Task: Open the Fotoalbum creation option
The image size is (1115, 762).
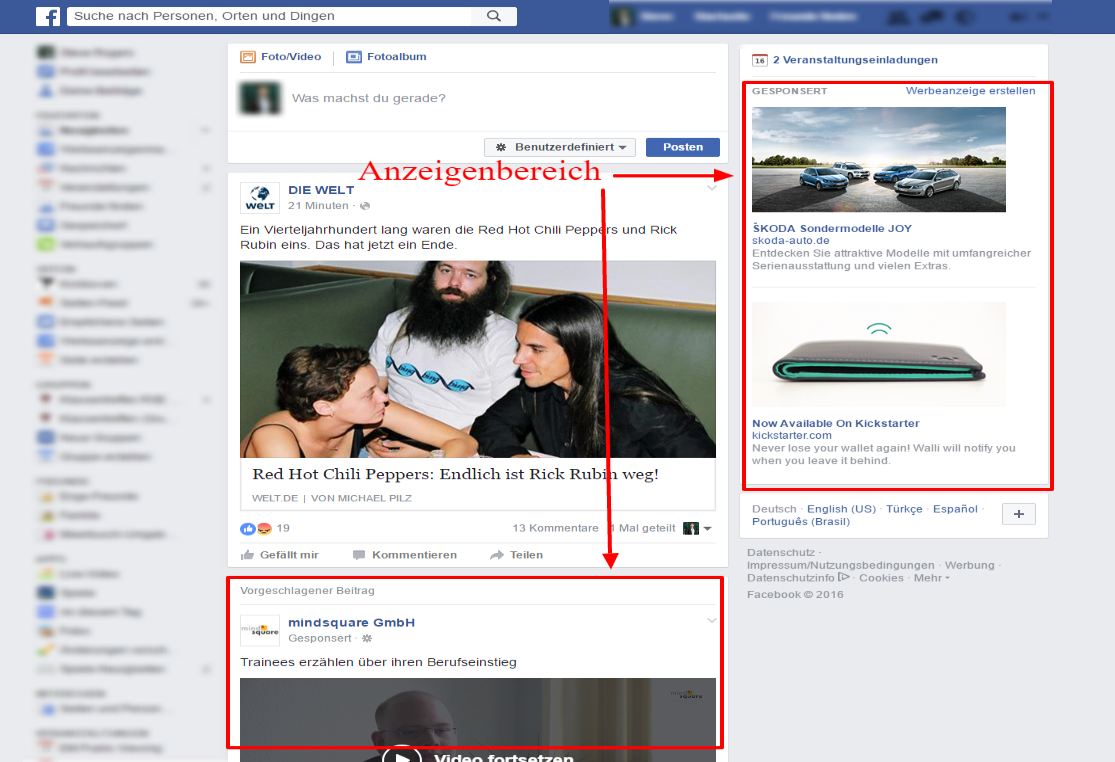Action: click(x=386, y=57)
